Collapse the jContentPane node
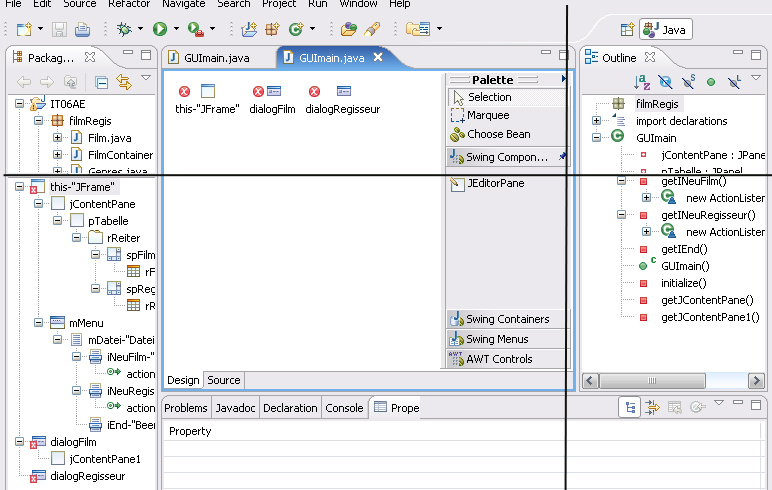The image size is (772, 490). 38,203
